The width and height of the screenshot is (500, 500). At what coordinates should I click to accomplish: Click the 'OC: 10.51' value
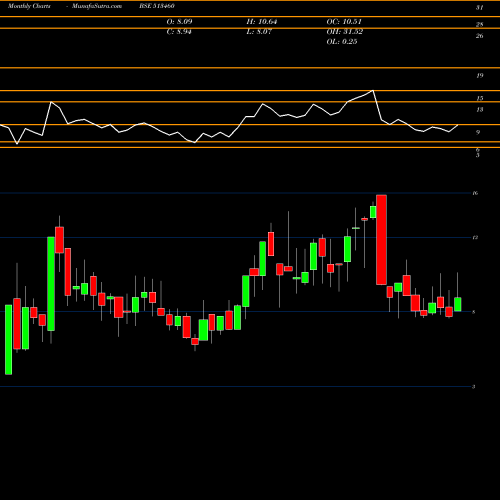(344, 22)
